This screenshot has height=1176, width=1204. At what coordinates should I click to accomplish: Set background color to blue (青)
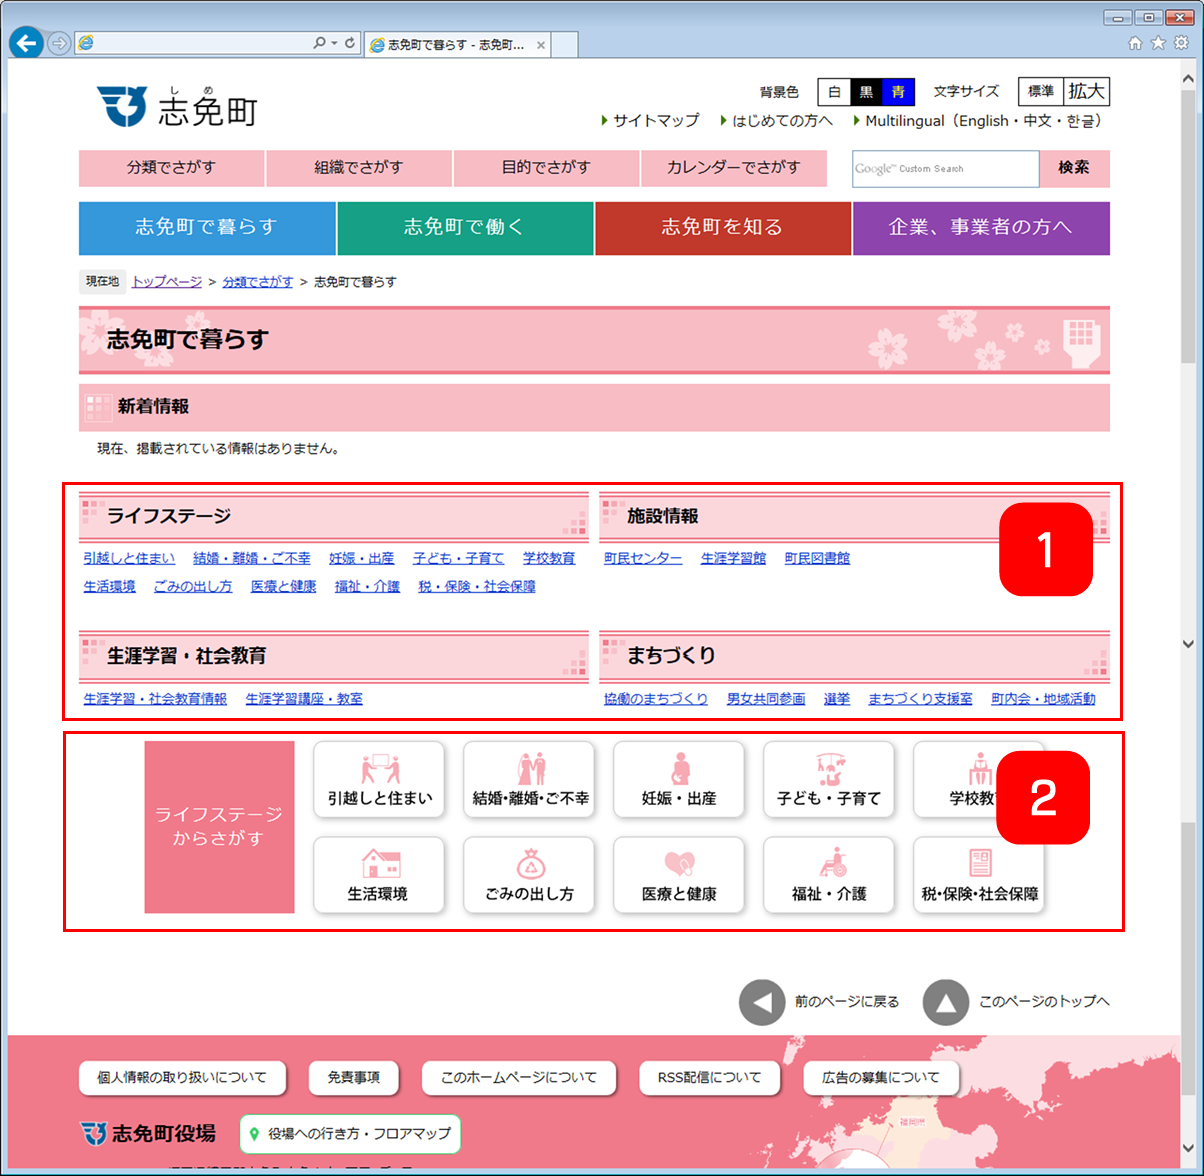(x=898, y=92)
